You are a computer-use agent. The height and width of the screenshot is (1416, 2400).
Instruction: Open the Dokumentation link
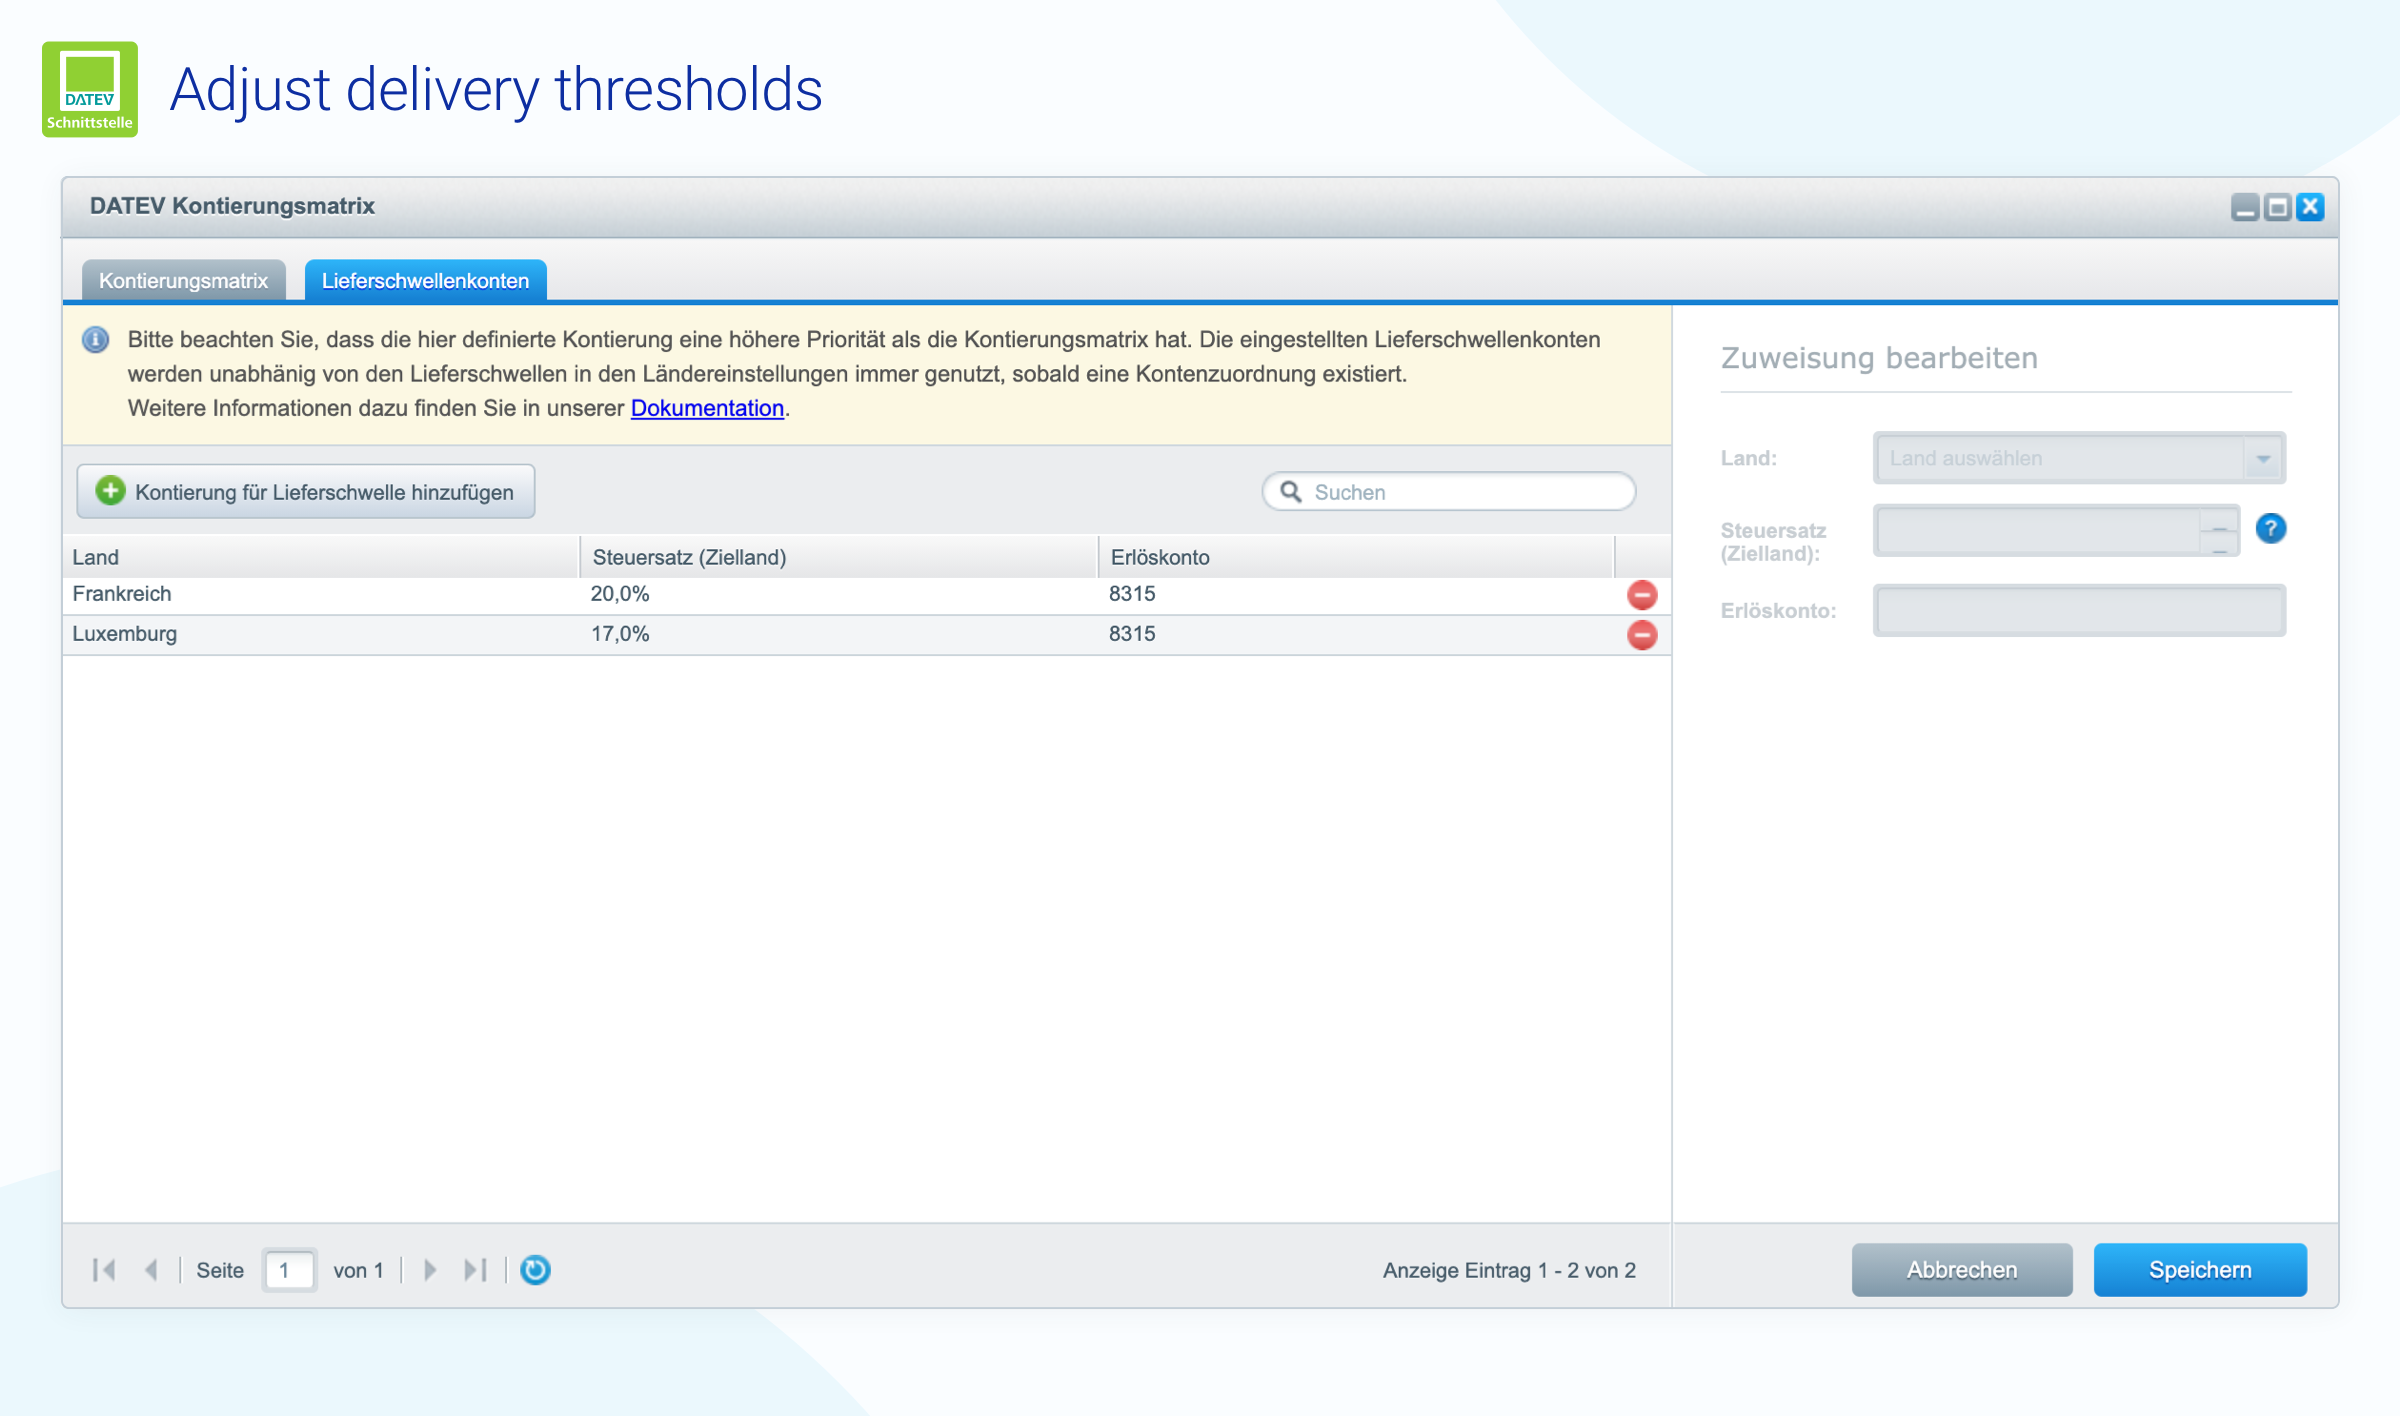click(x=707, y=408)
